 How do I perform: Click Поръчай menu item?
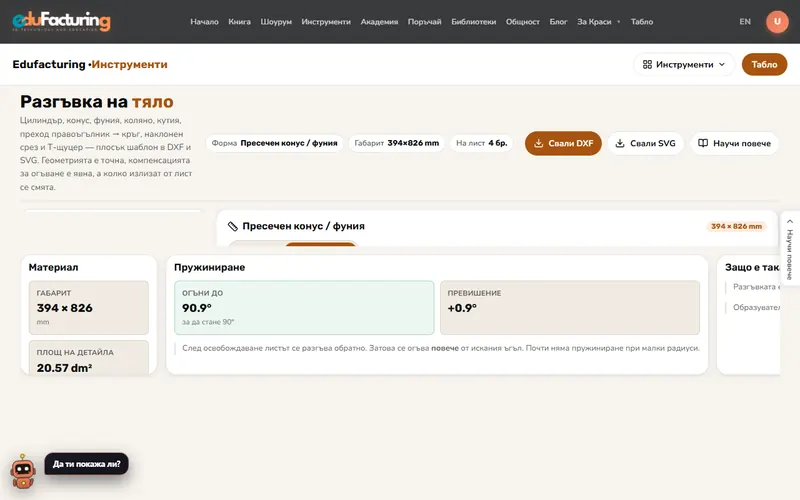424,22
